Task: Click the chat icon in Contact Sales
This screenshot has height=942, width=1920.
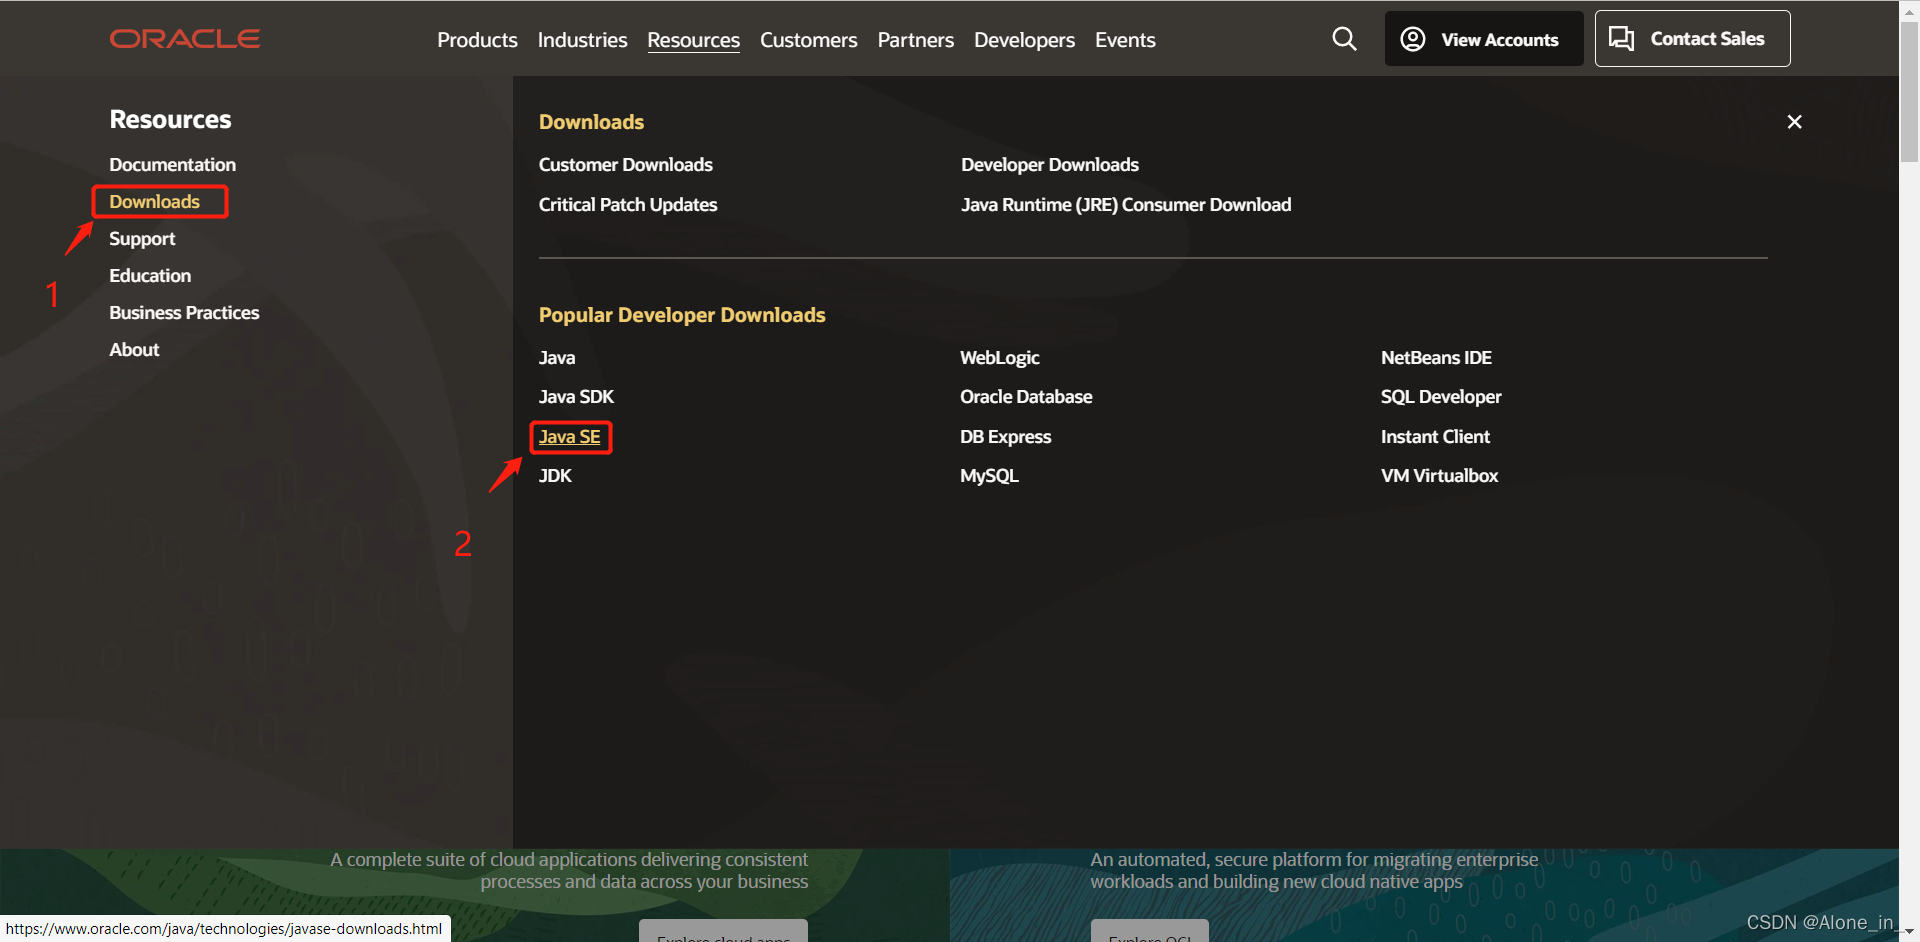Action: [x=1621, y=39]
